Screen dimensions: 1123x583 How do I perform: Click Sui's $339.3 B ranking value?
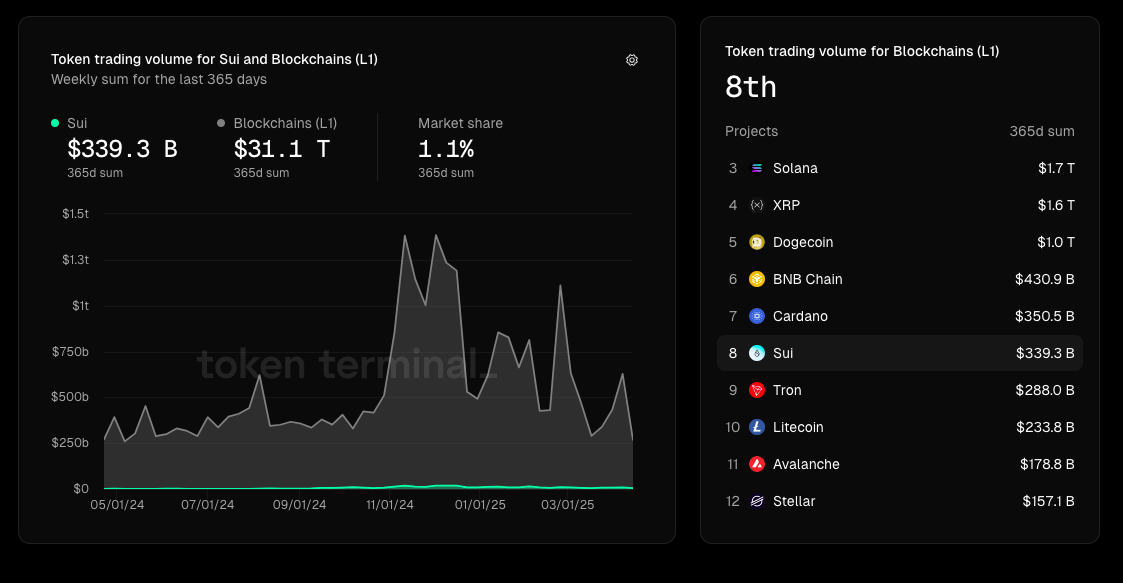coord(1046,353)
